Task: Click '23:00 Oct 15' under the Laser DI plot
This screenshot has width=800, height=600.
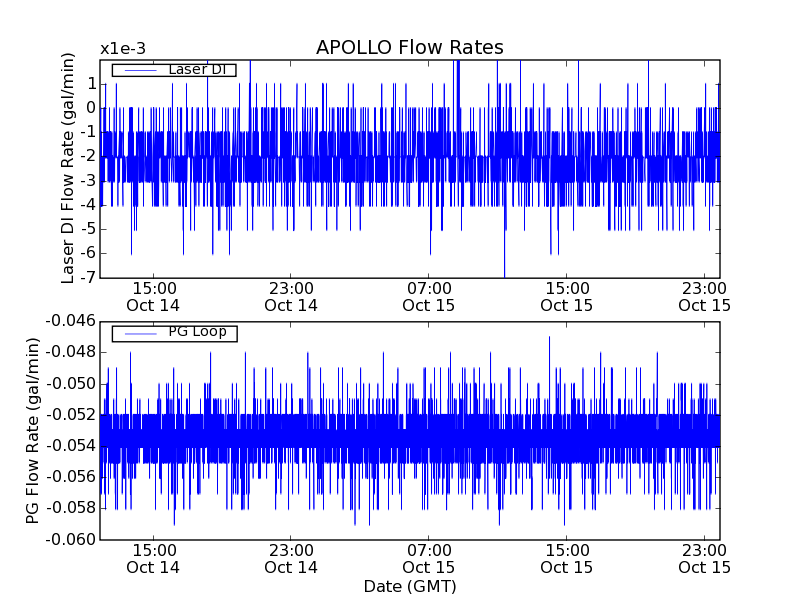Action: [x=704, y=297]
